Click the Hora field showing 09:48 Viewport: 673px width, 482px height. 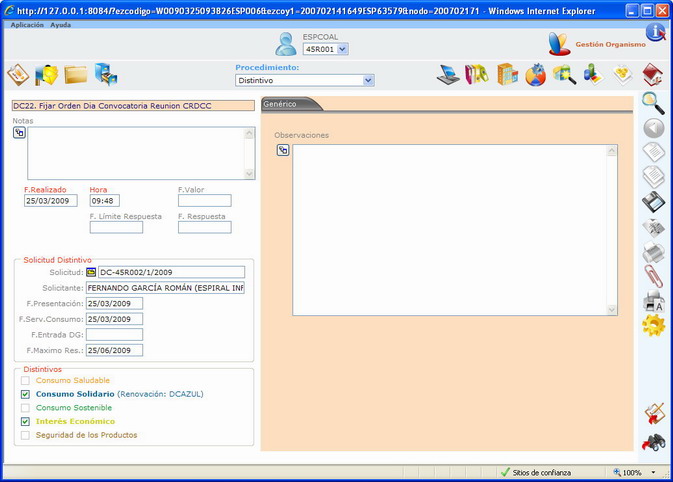click(x=105, y=200)
